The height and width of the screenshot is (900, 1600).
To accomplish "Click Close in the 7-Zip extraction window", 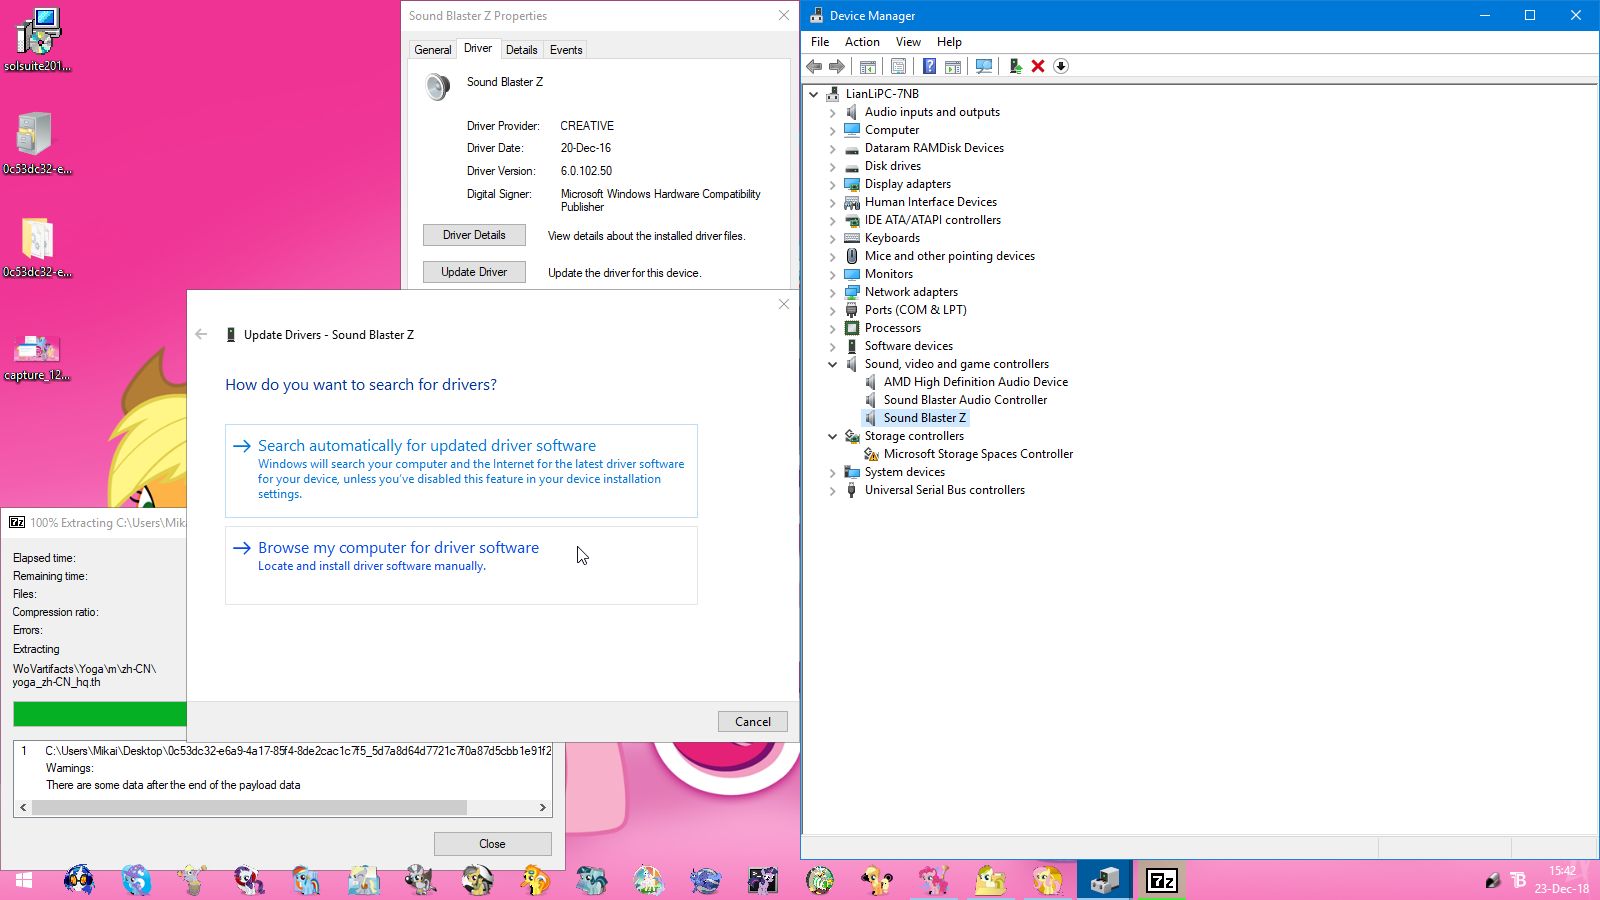I will (x=492, y=844).
